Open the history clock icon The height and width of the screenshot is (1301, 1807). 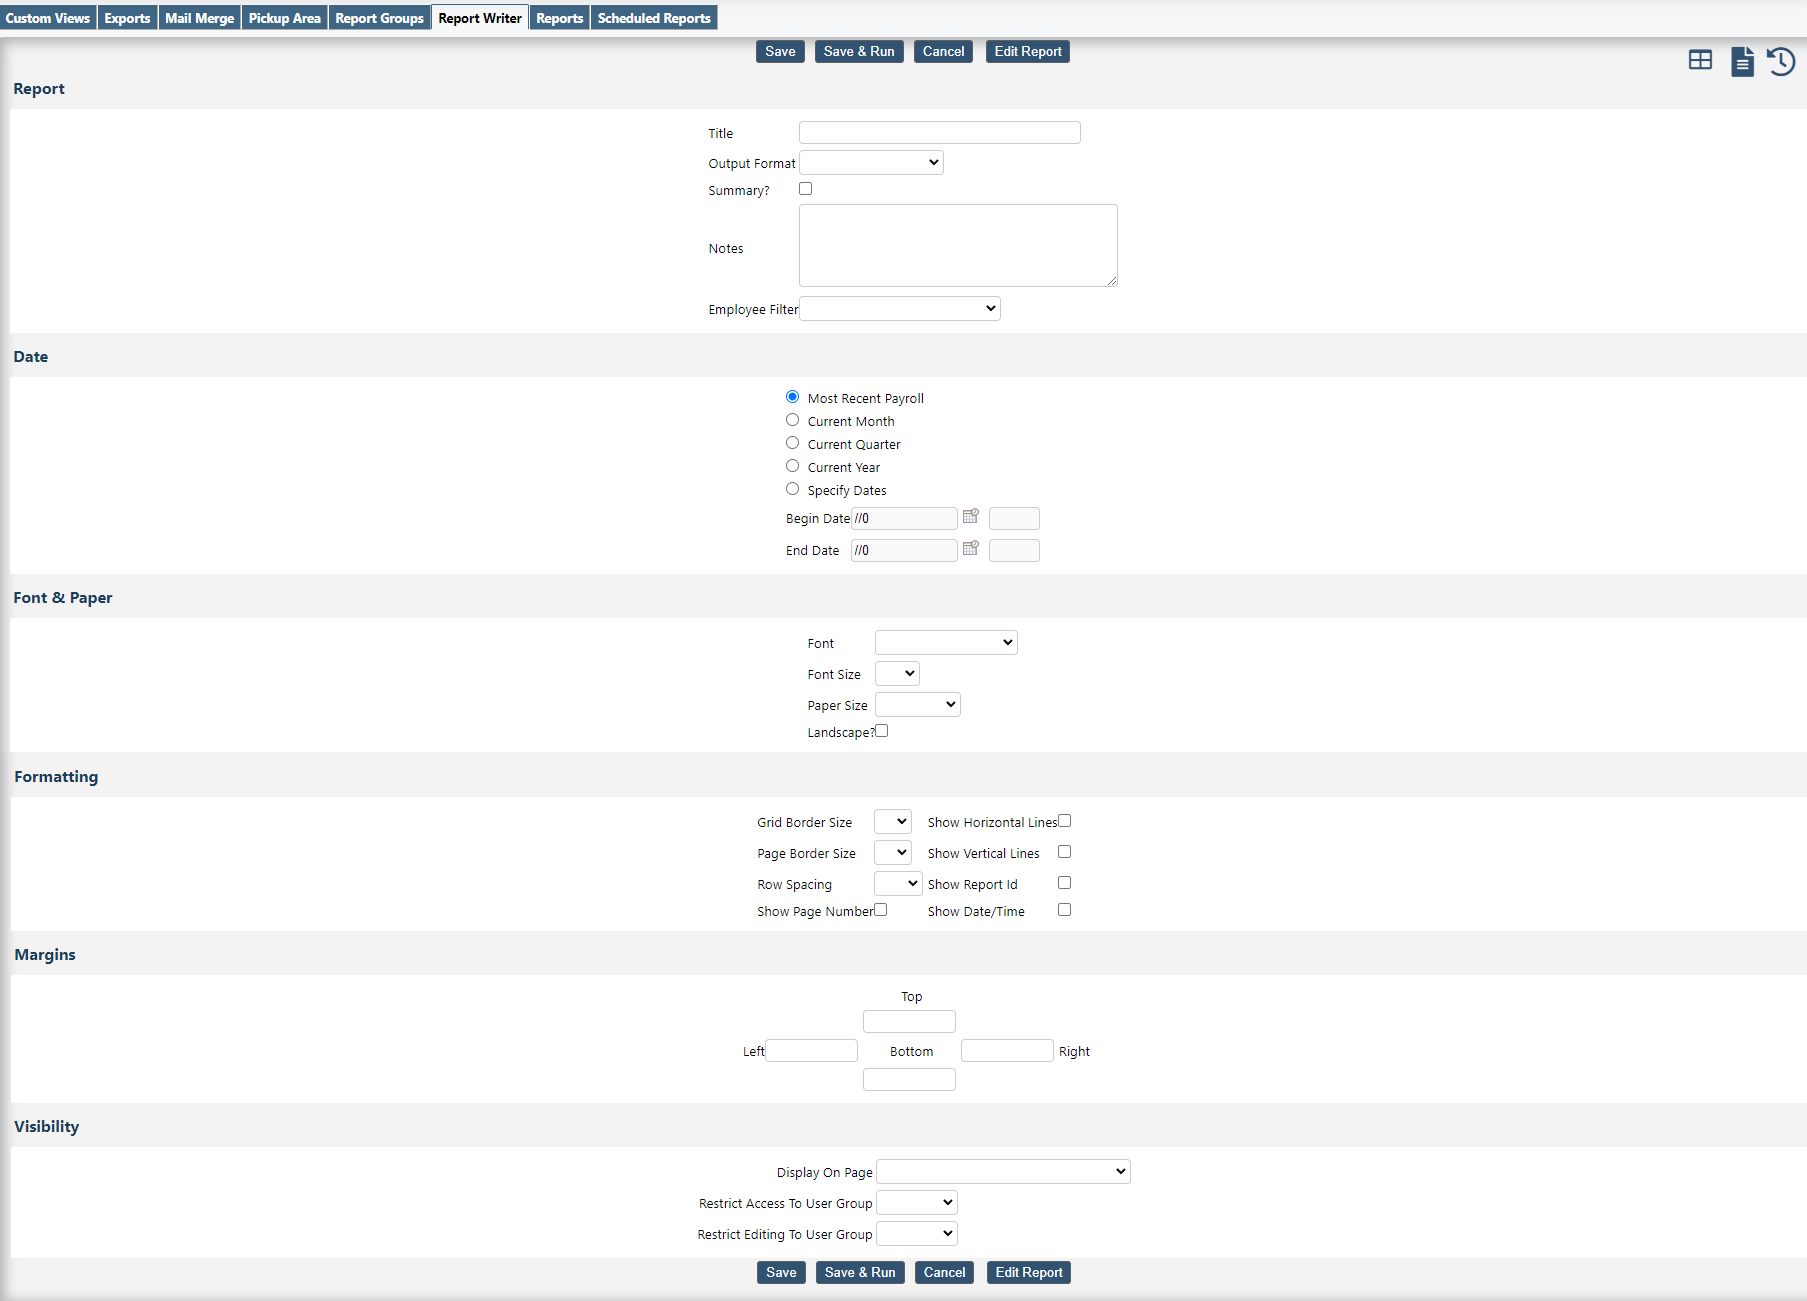pos(1781,61)
